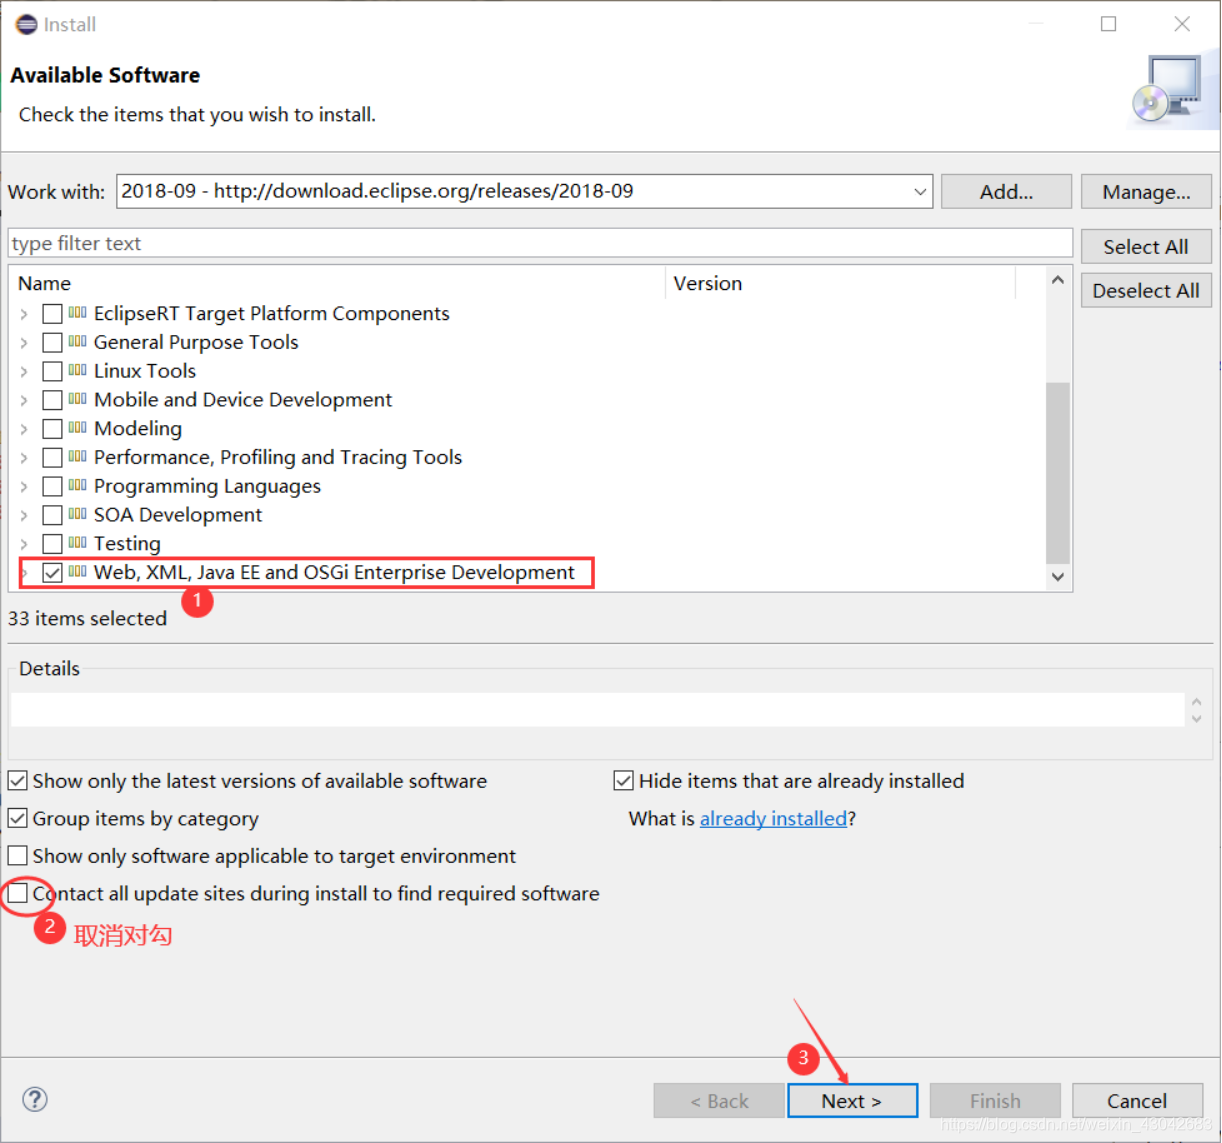Check the Modeling checkbox
This screenshot has width=1222, height=1143.
pyautogui.click(x=52, y=429)
